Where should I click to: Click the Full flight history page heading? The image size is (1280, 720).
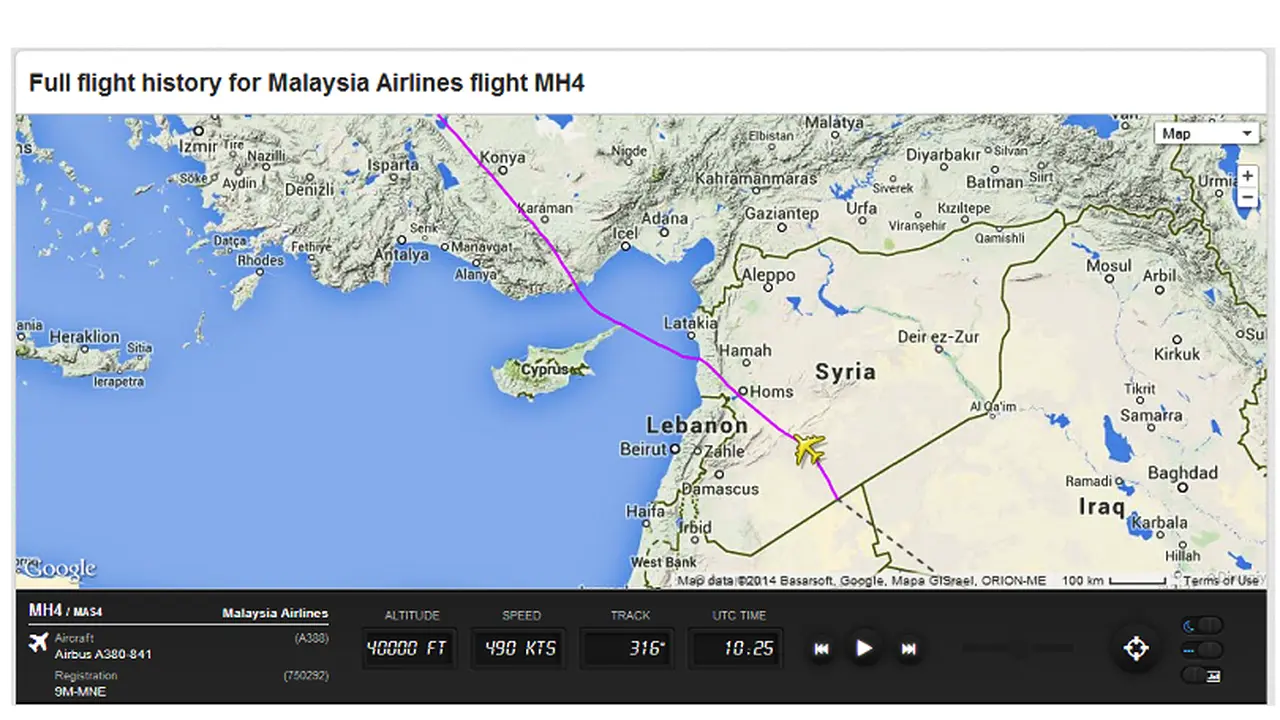(x=306, y=82)
